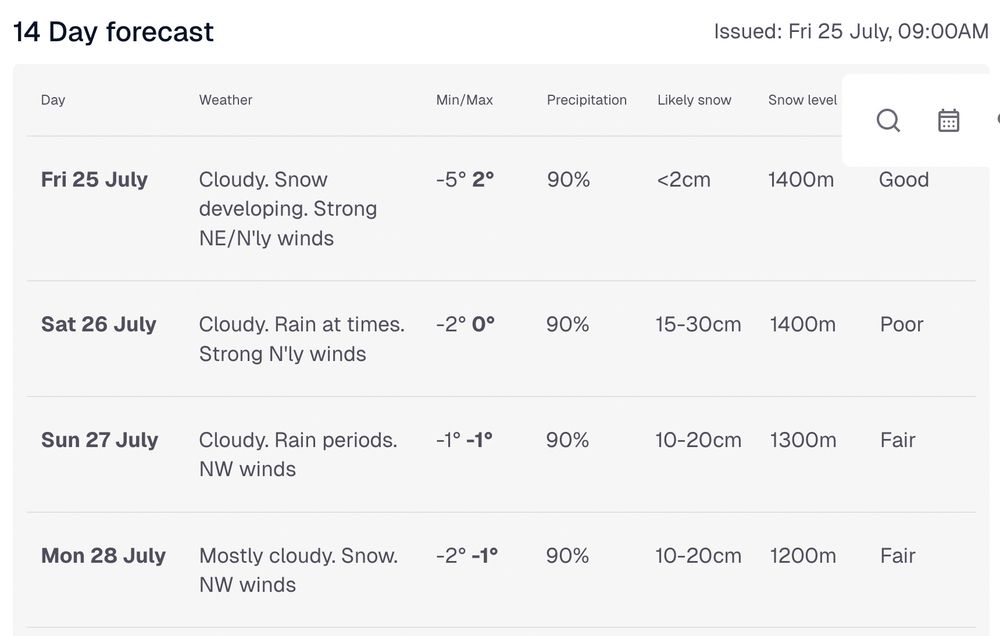The width and height of the screenshot is (1000, 636).
Task: Open the search magnifier icon
Action: pos(888,120)
